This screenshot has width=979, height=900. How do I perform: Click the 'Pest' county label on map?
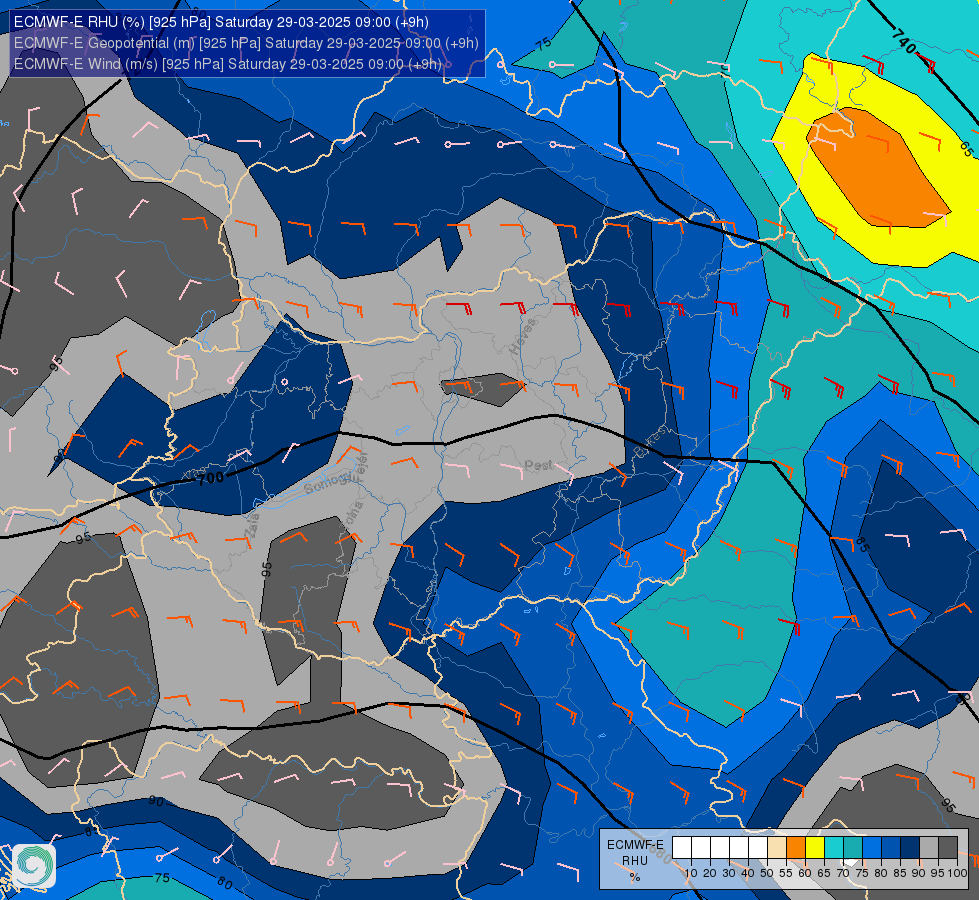538,465
